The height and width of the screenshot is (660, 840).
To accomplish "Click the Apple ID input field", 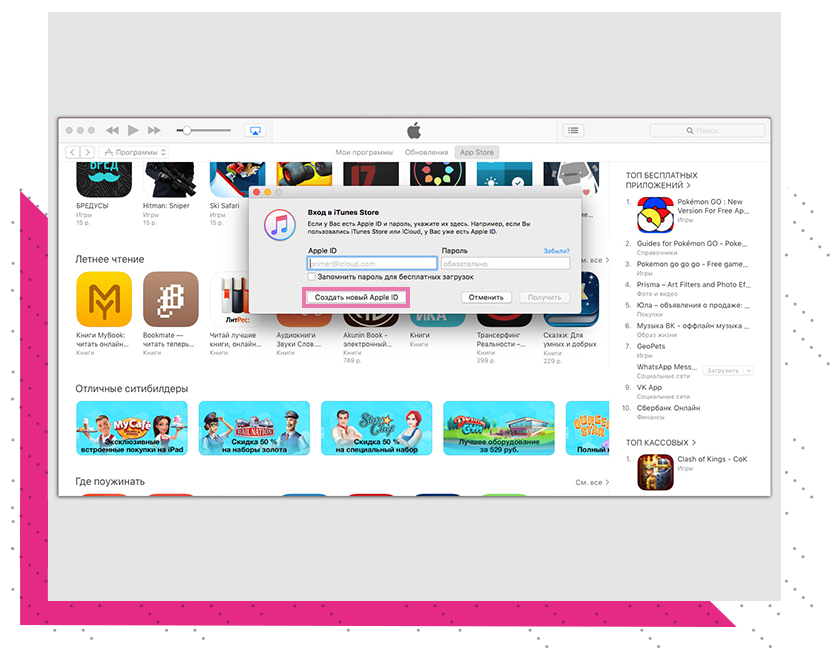I will [372, 264].
